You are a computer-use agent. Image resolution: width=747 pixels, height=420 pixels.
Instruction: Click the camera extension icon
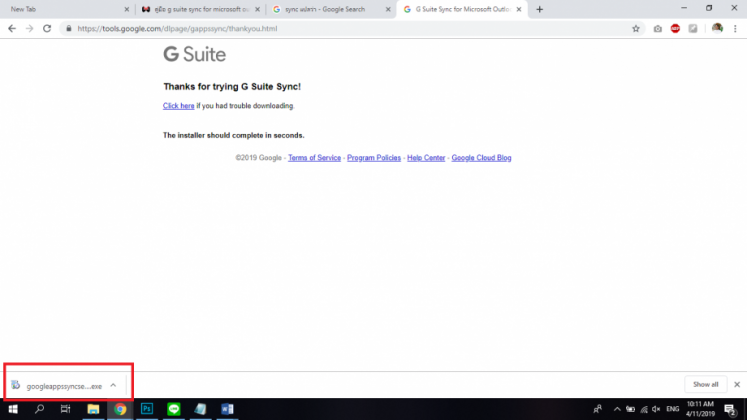coord(657,29)
